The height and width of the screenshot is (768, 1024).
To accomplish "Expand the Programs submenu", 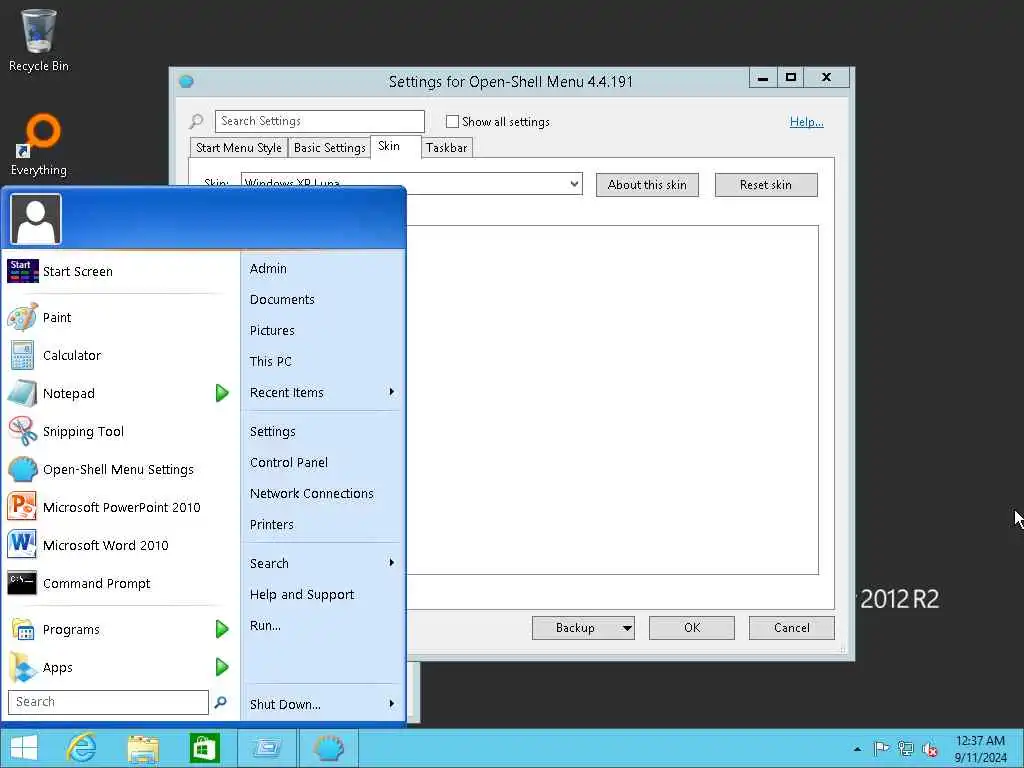I will click(222, 630).
